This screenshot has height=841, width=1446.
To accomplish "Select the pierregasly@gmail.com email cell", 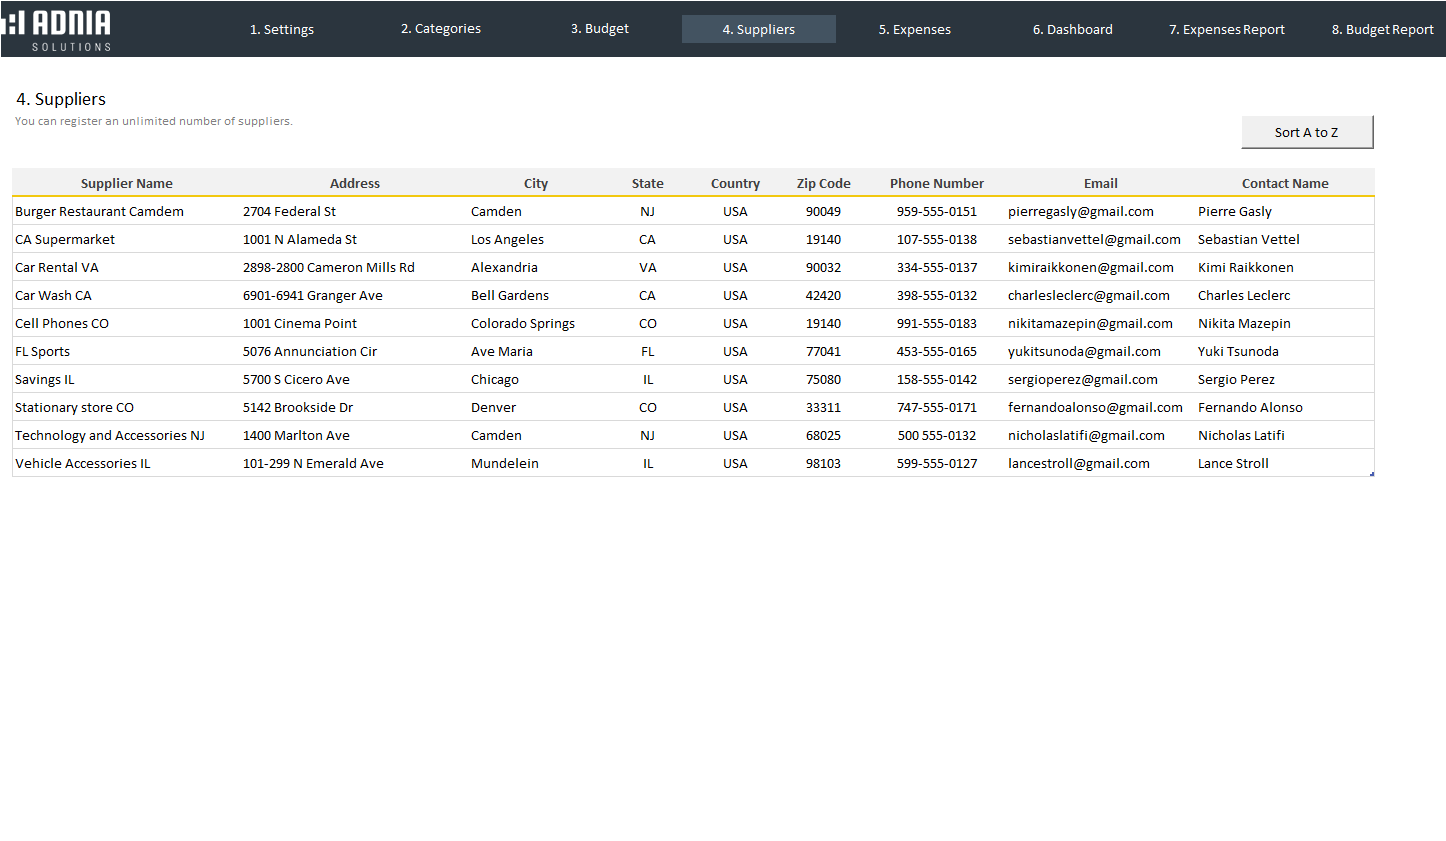I will [1081, 211].
